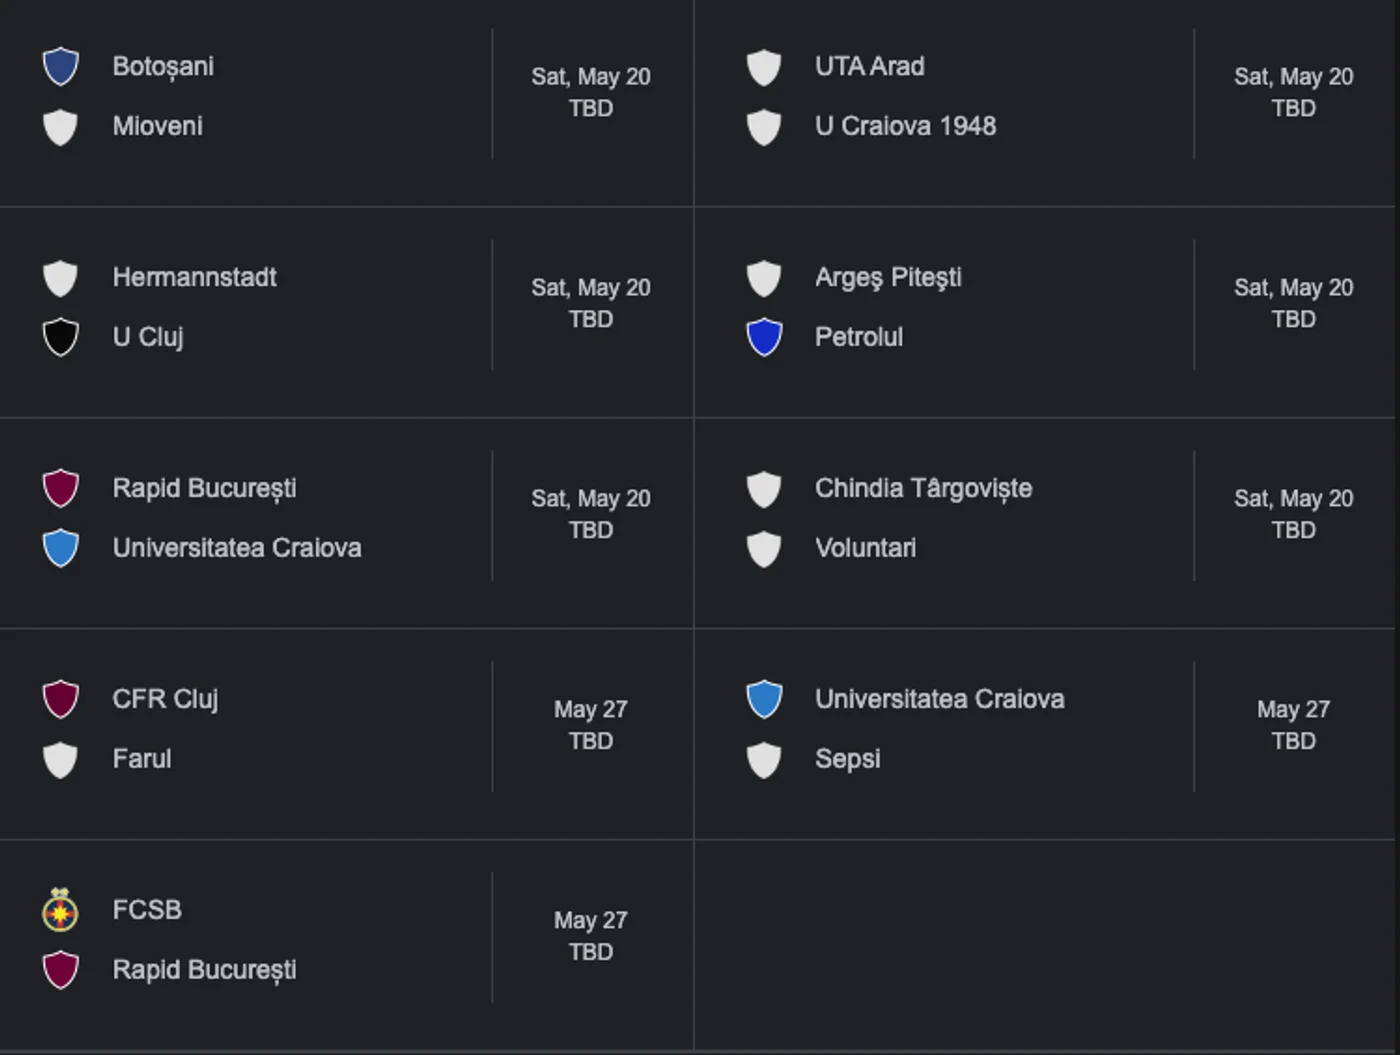The image size is (1400, 1055).
Task: Click the blue Petrolul shield icon
Action: pos(764,338)
